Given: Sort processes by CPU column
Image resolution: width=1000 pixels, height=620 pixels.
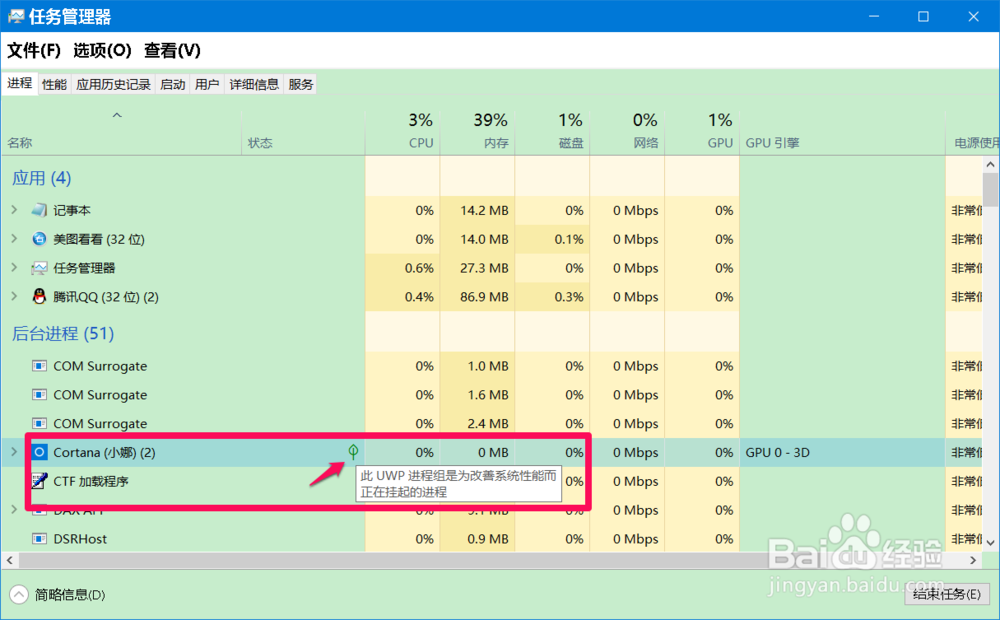Looking at the screenshot, I should click(x=402, y=133).
